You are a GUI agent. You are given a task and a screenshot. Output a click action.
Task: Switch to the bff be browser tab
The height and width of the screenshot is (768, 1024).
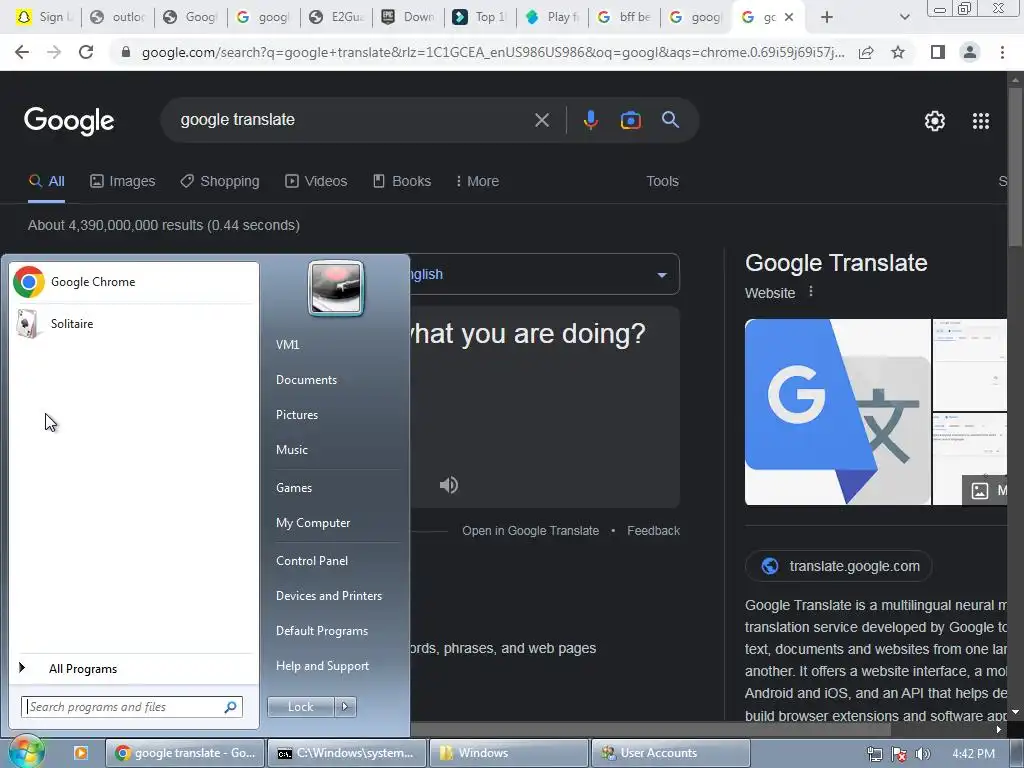(624, 17)
